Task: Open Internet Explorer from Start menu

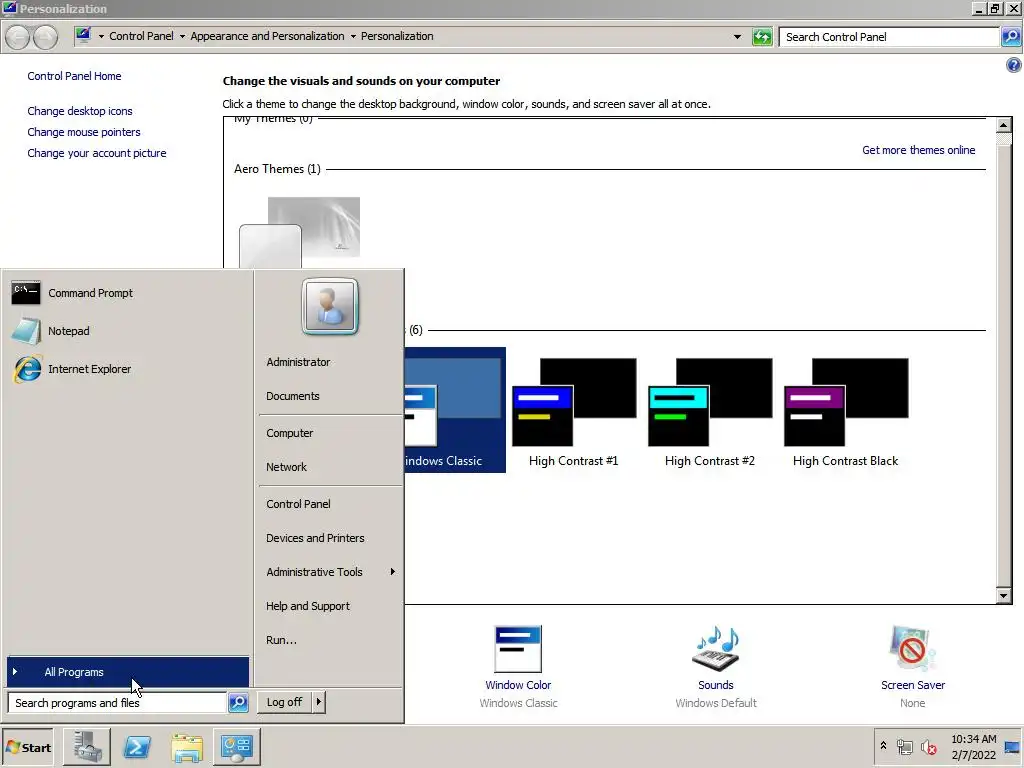Action: click(x=89, y=369)
